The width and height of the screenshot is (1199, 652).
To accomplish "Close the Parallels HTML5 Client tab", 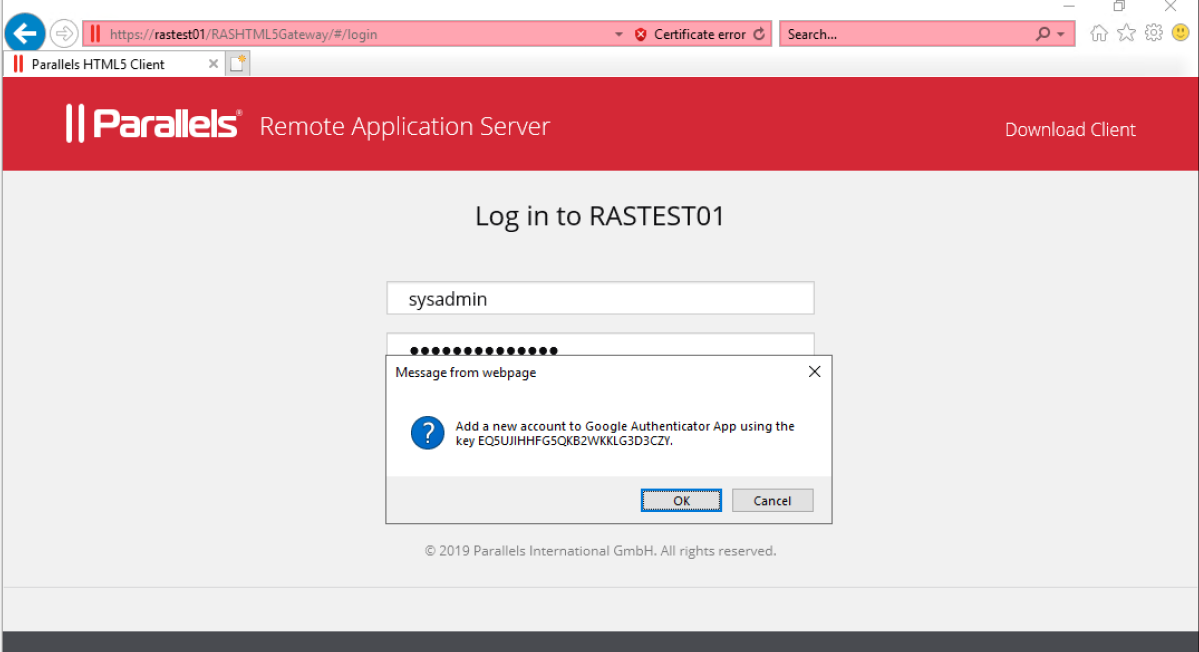I will pos(213,64).
